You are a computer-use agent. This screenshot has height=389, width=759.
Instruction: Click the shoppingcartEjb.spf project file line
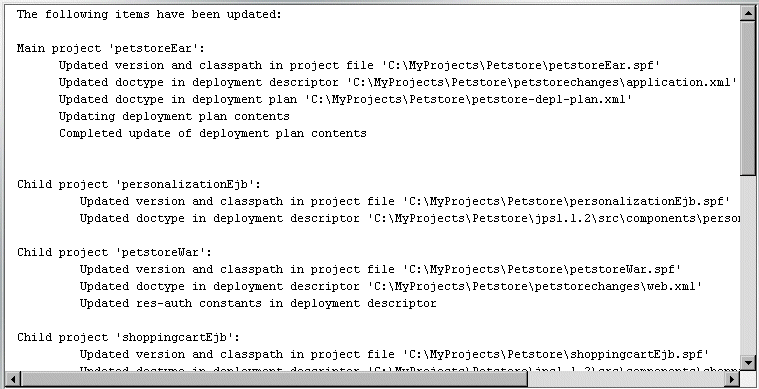click(394, 354)
